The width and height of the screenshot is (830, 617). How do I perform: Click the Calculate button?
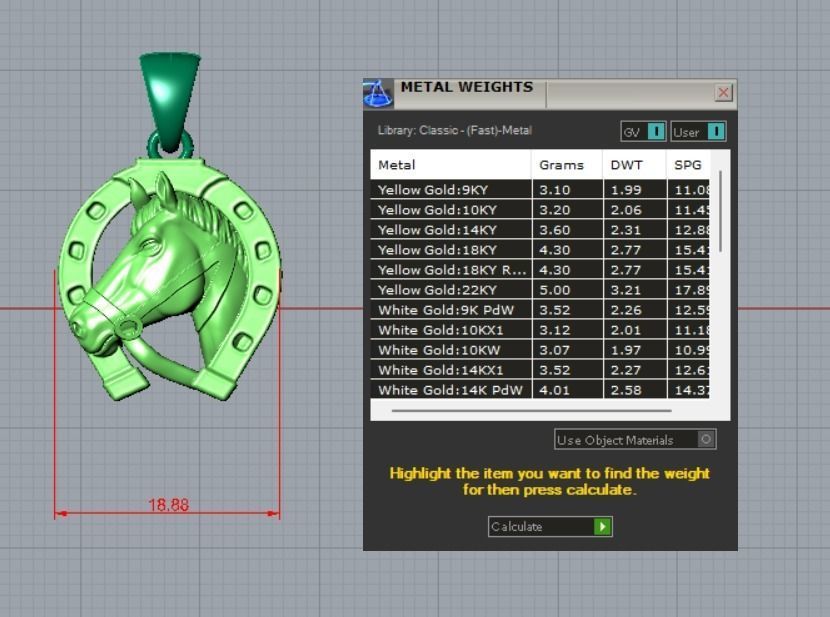click(550, 527)
